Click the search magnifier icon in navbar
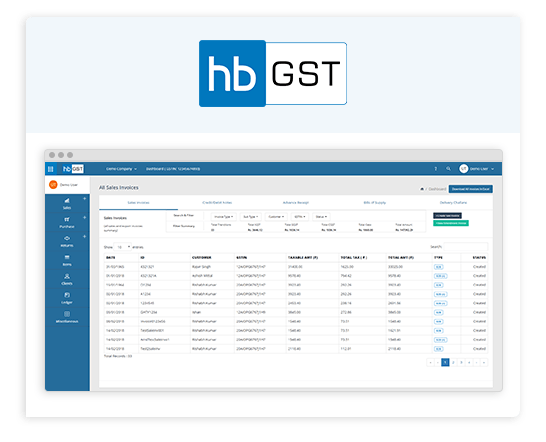The height and width of the screenshot is (442, 546). point(448,169)
